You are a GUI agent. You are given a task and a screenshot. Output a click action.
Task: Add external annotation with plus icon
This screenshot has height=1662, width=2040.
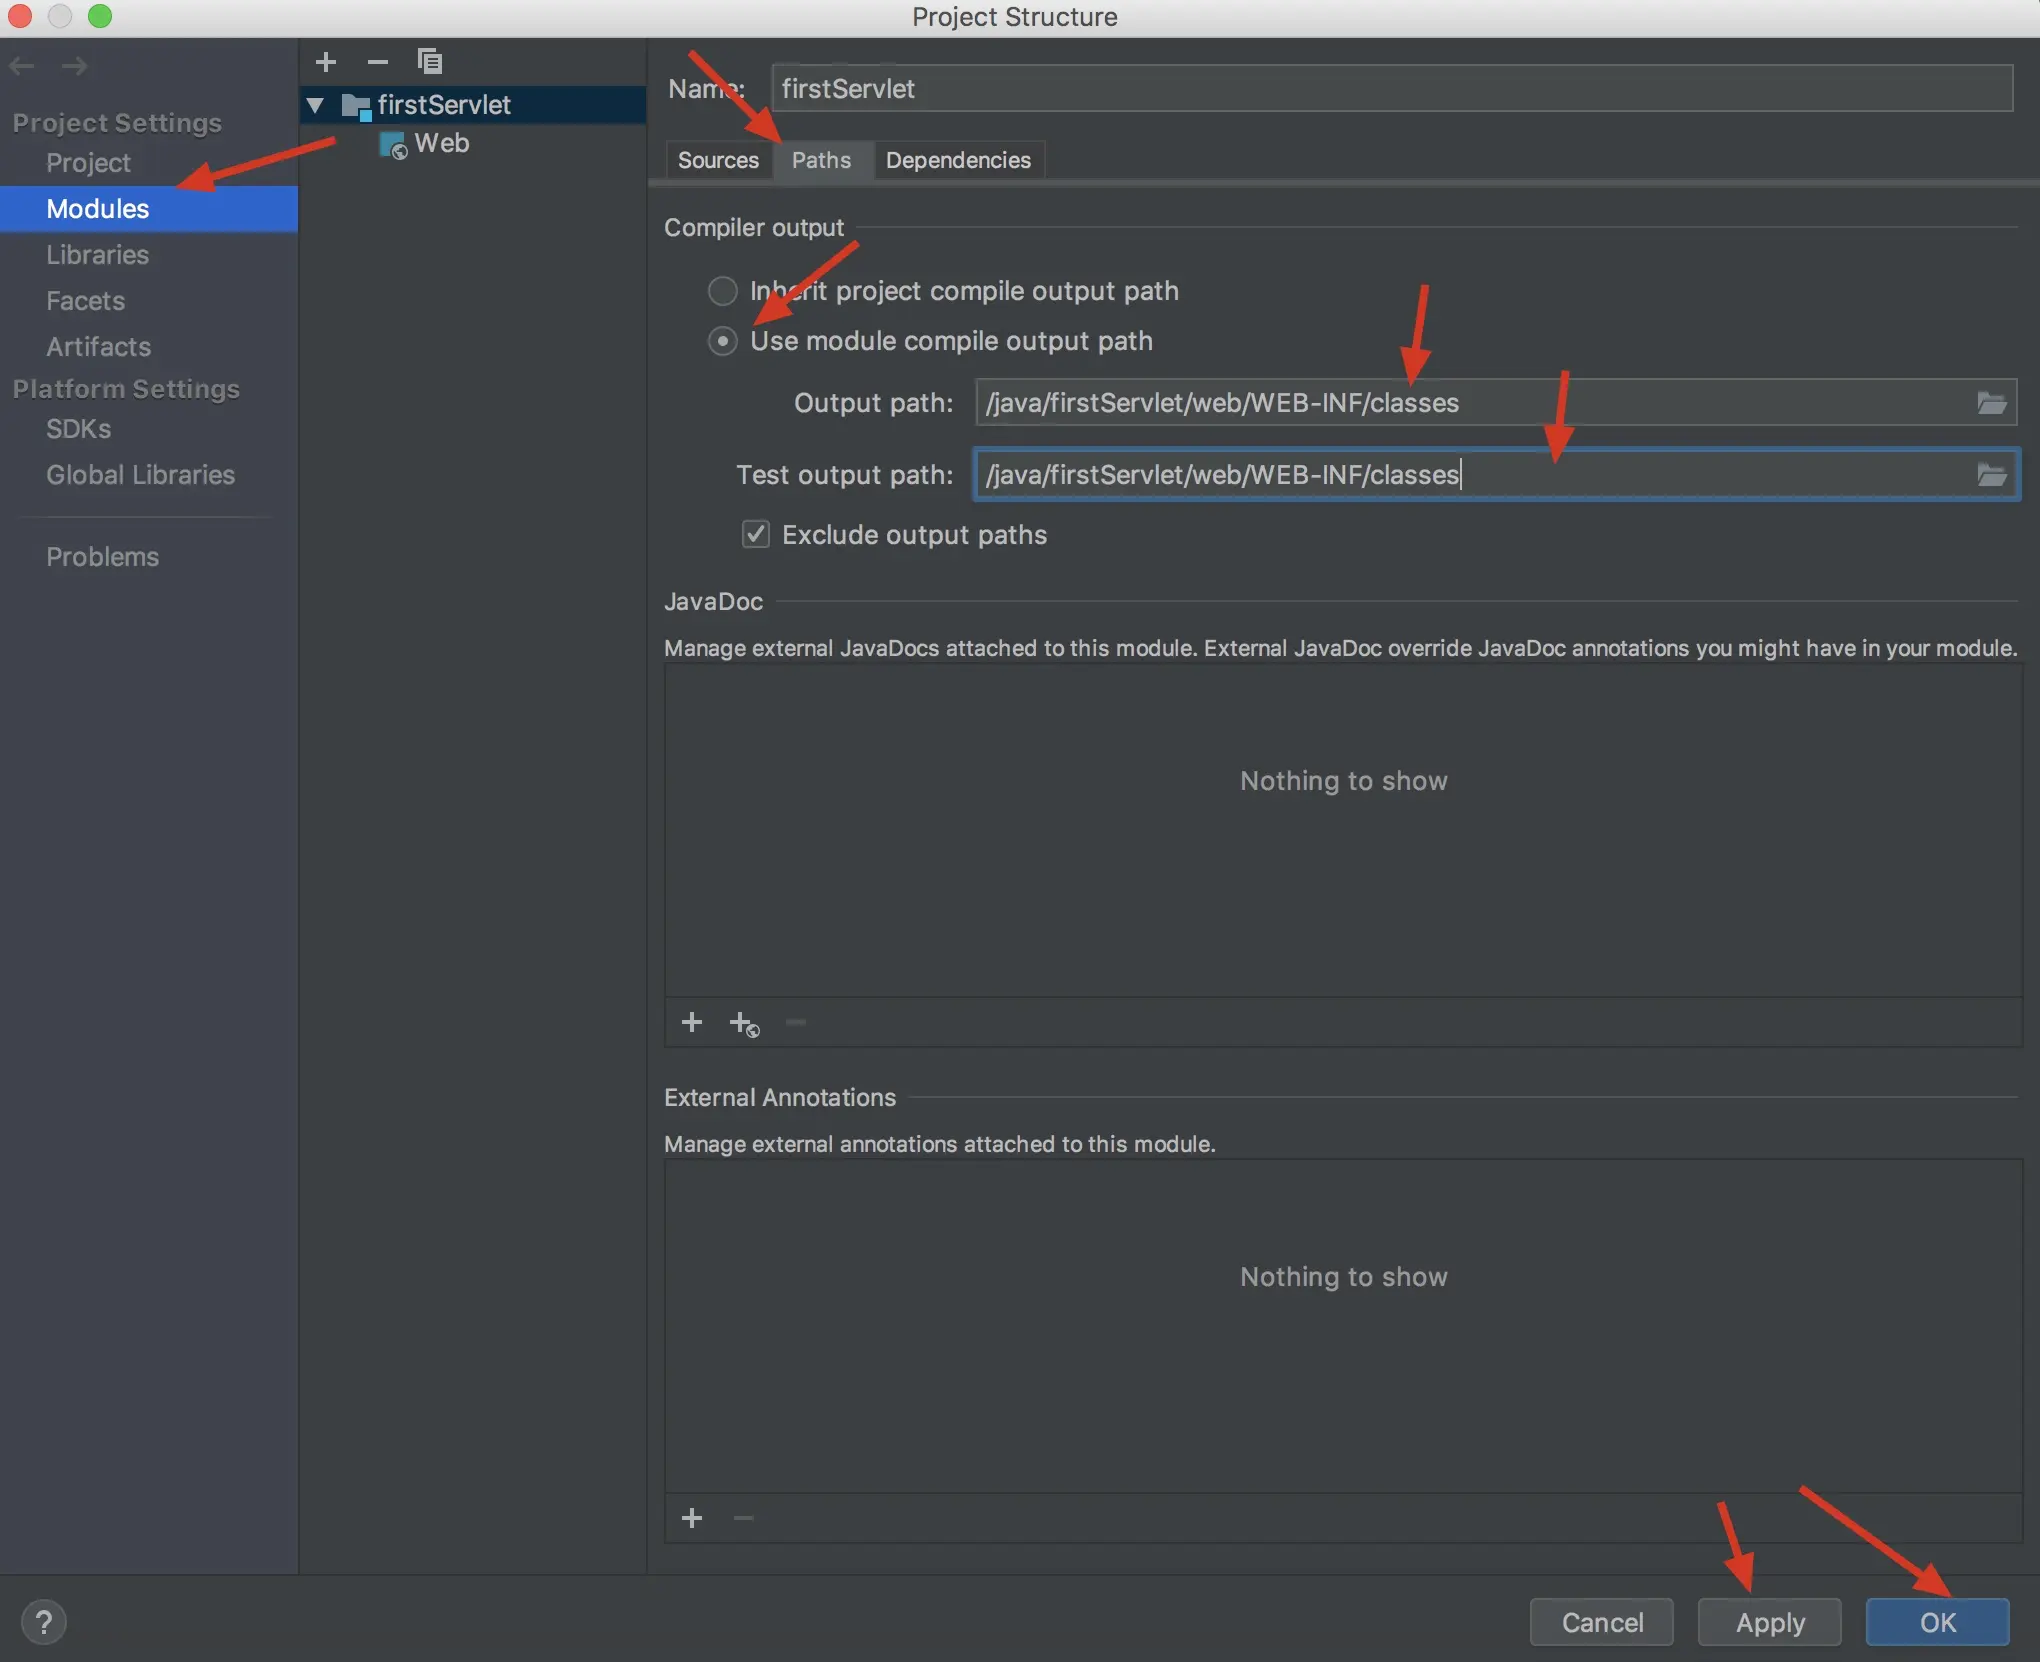click(691, 1518)
